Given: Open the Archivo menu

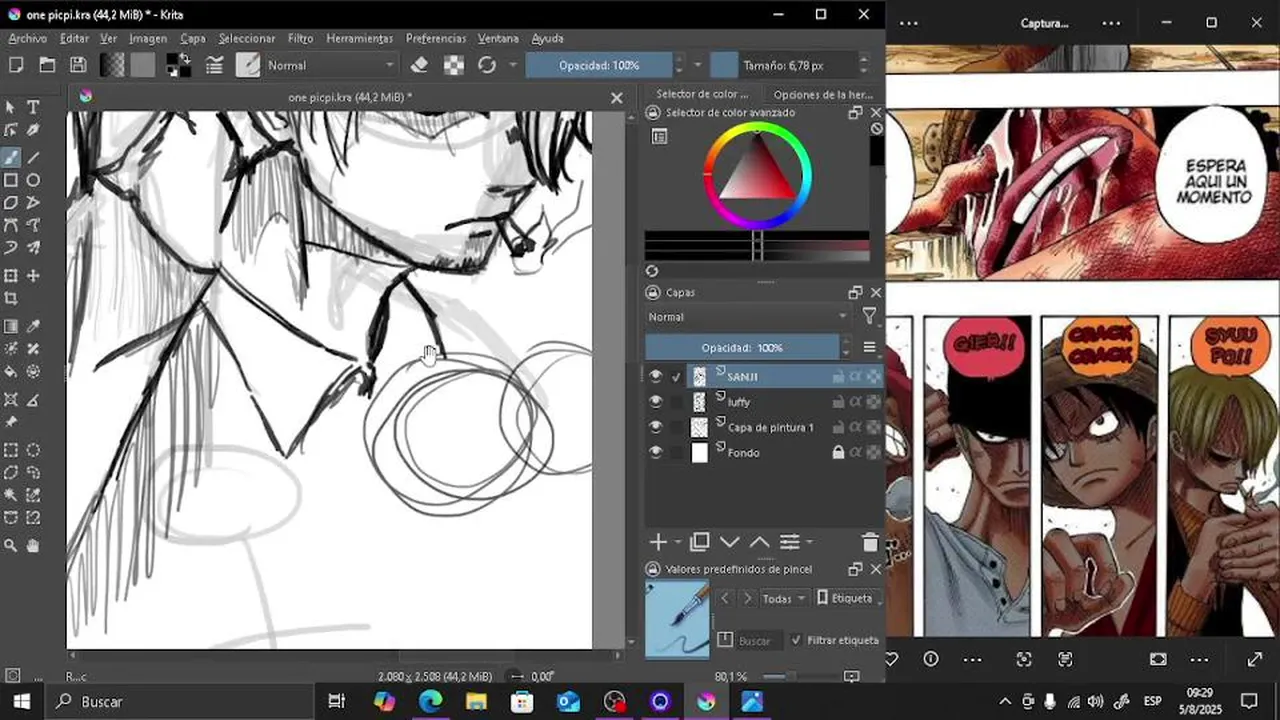Looking at the screenshot, I should 28,38.
